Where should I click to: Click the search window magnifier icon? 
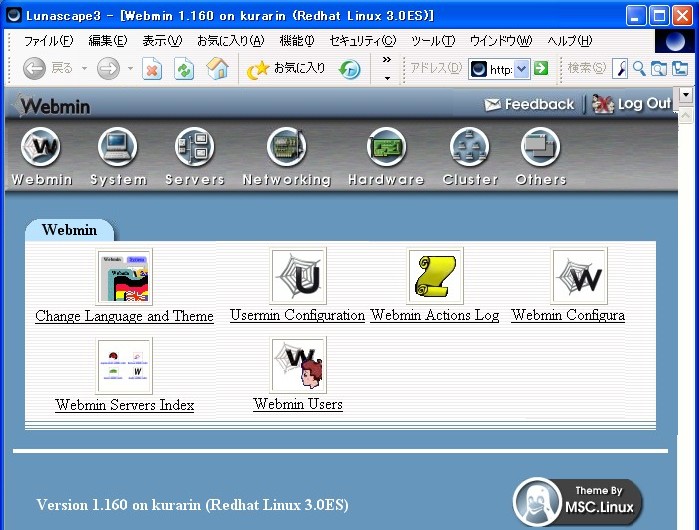659,69
